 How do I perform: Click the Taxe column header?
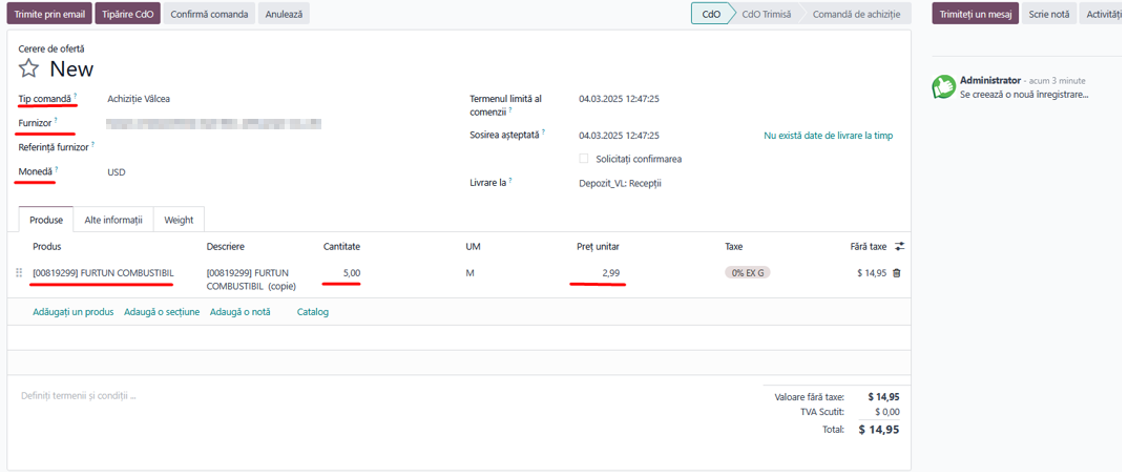[733, 246]
